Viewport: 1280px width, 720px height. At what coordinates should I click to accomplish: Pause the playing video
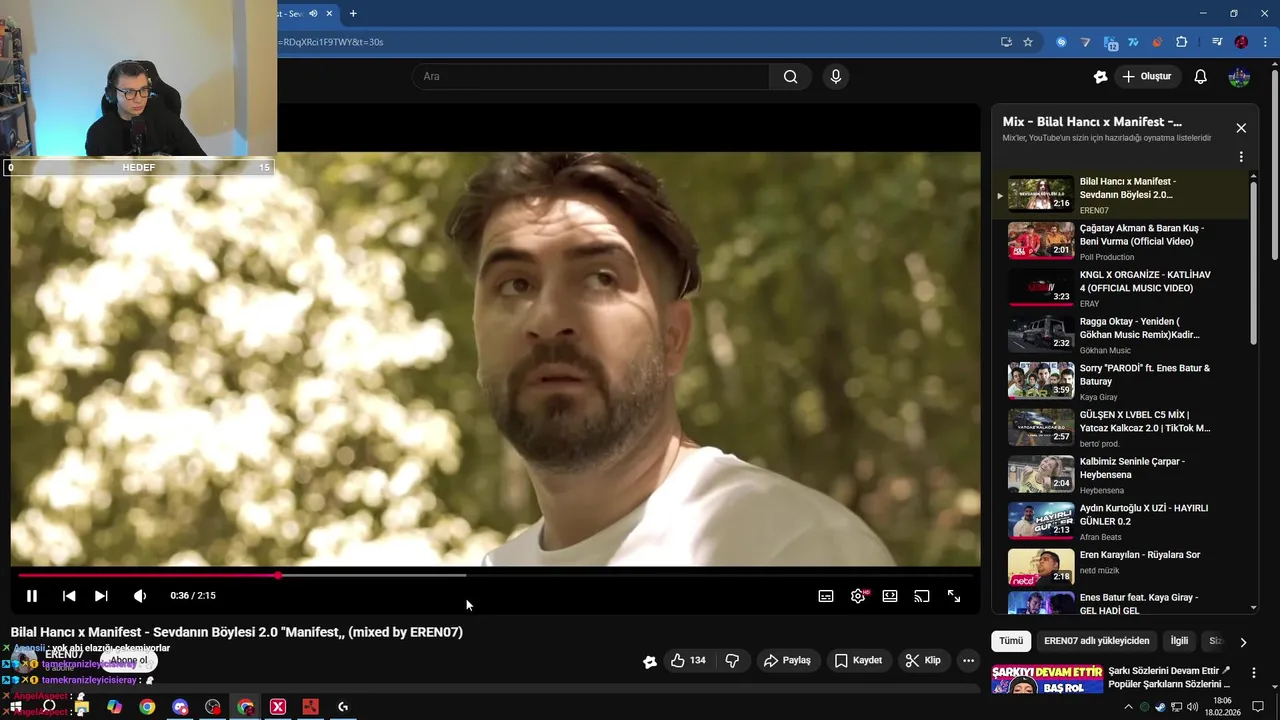(x=32, y=596)
